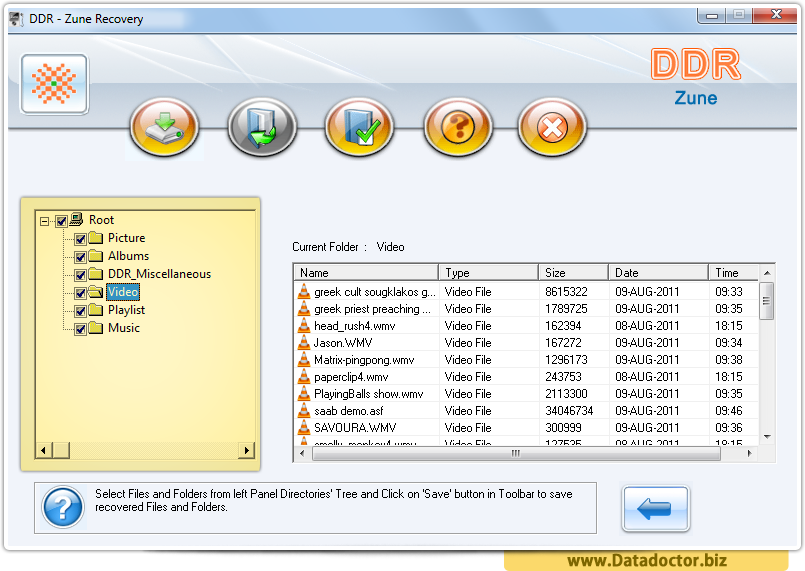Select the Picture tree item
Viewport: 805px width, 571px height.
[x=126, y=238]
